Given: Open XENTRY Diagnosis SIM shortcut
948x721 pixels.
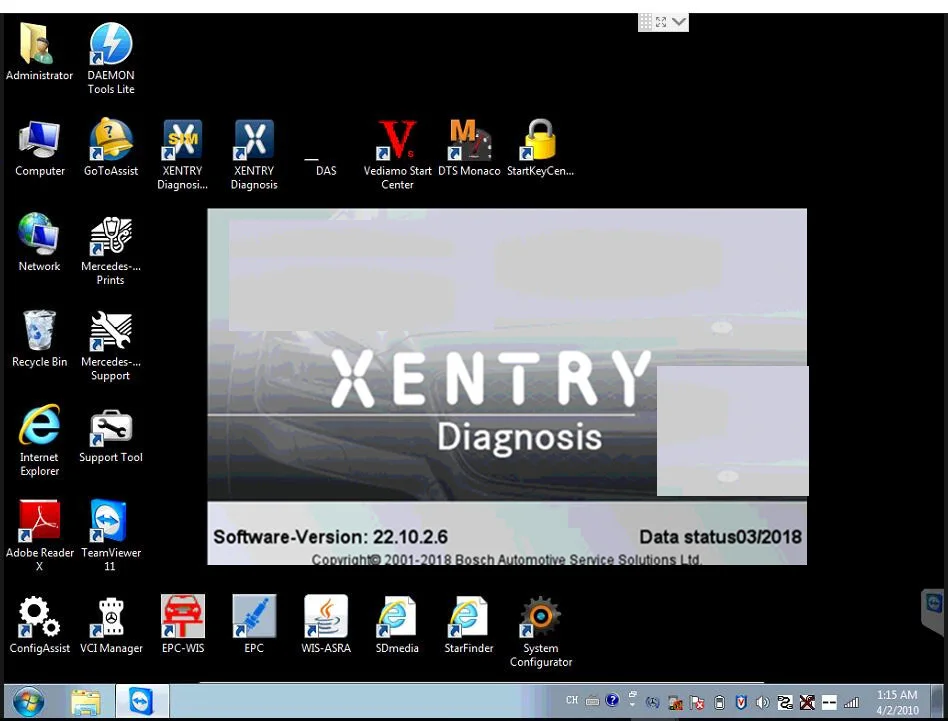Looking at the screenshot, I should (182, 154).
